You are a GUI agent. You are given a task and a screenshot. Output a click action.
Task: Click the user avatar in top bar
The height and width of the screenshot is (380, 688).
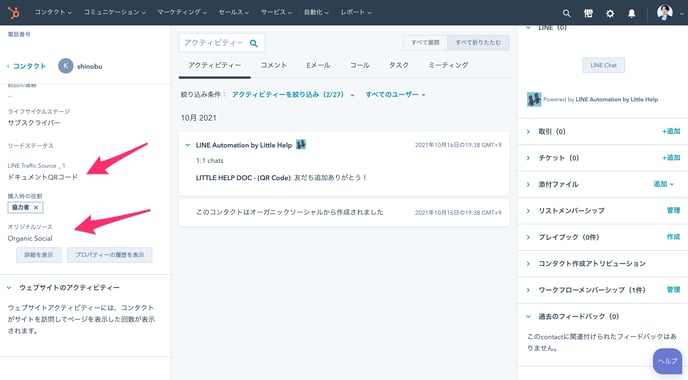click(664, 12)
